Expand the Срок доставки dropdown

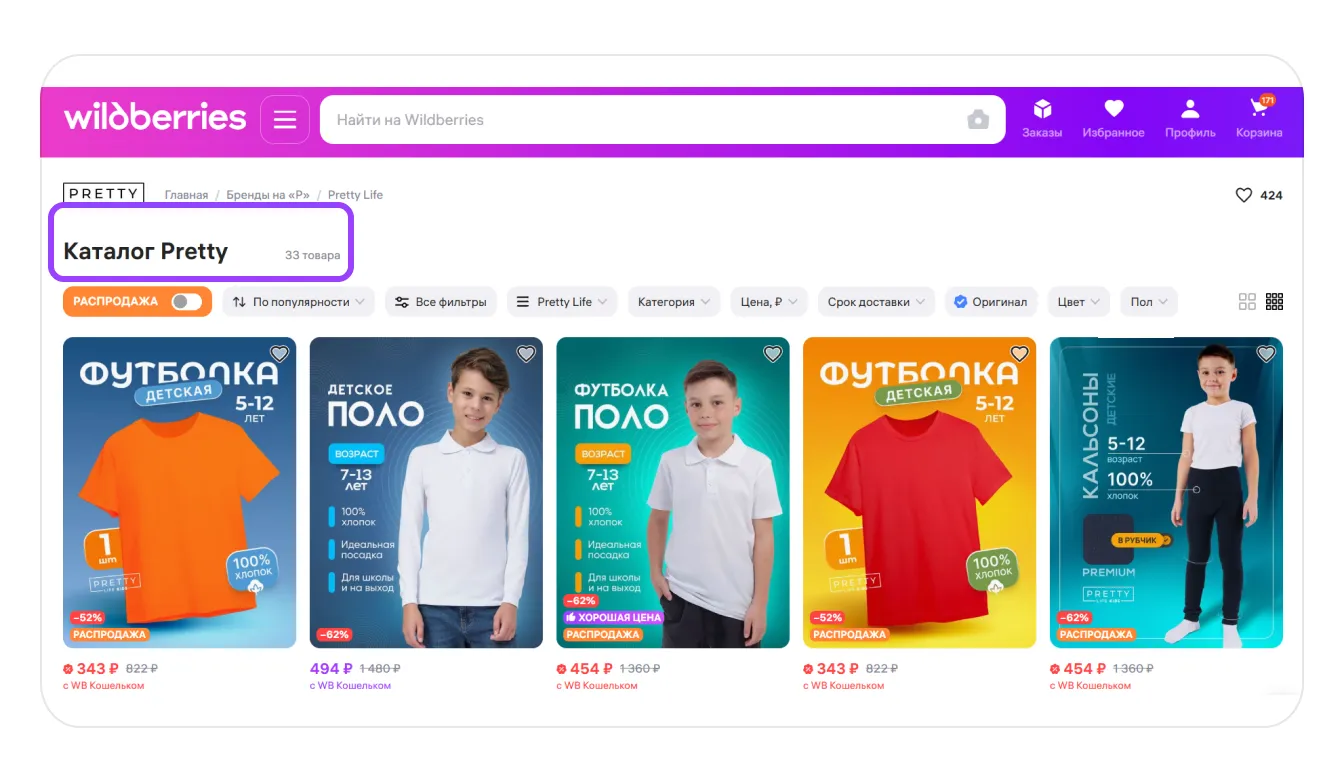(x=876, y=302)
